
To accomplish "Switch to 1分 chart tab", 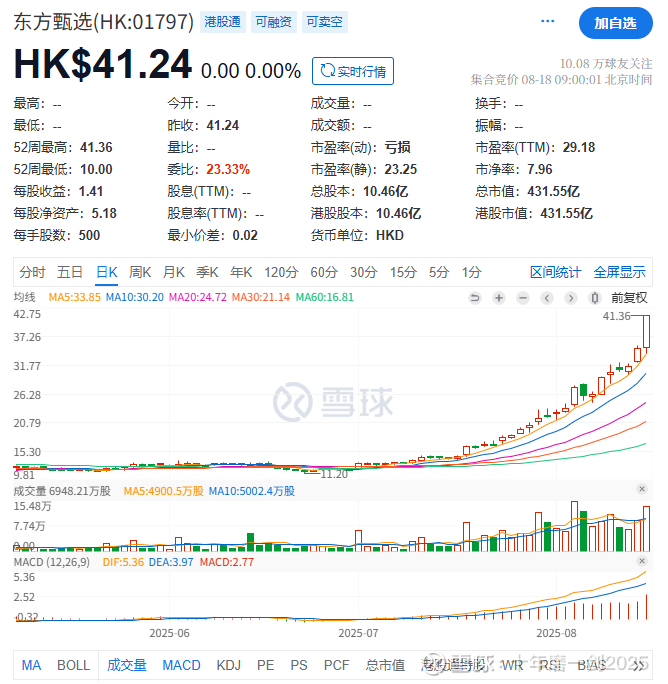I will (x=471, y=273).
